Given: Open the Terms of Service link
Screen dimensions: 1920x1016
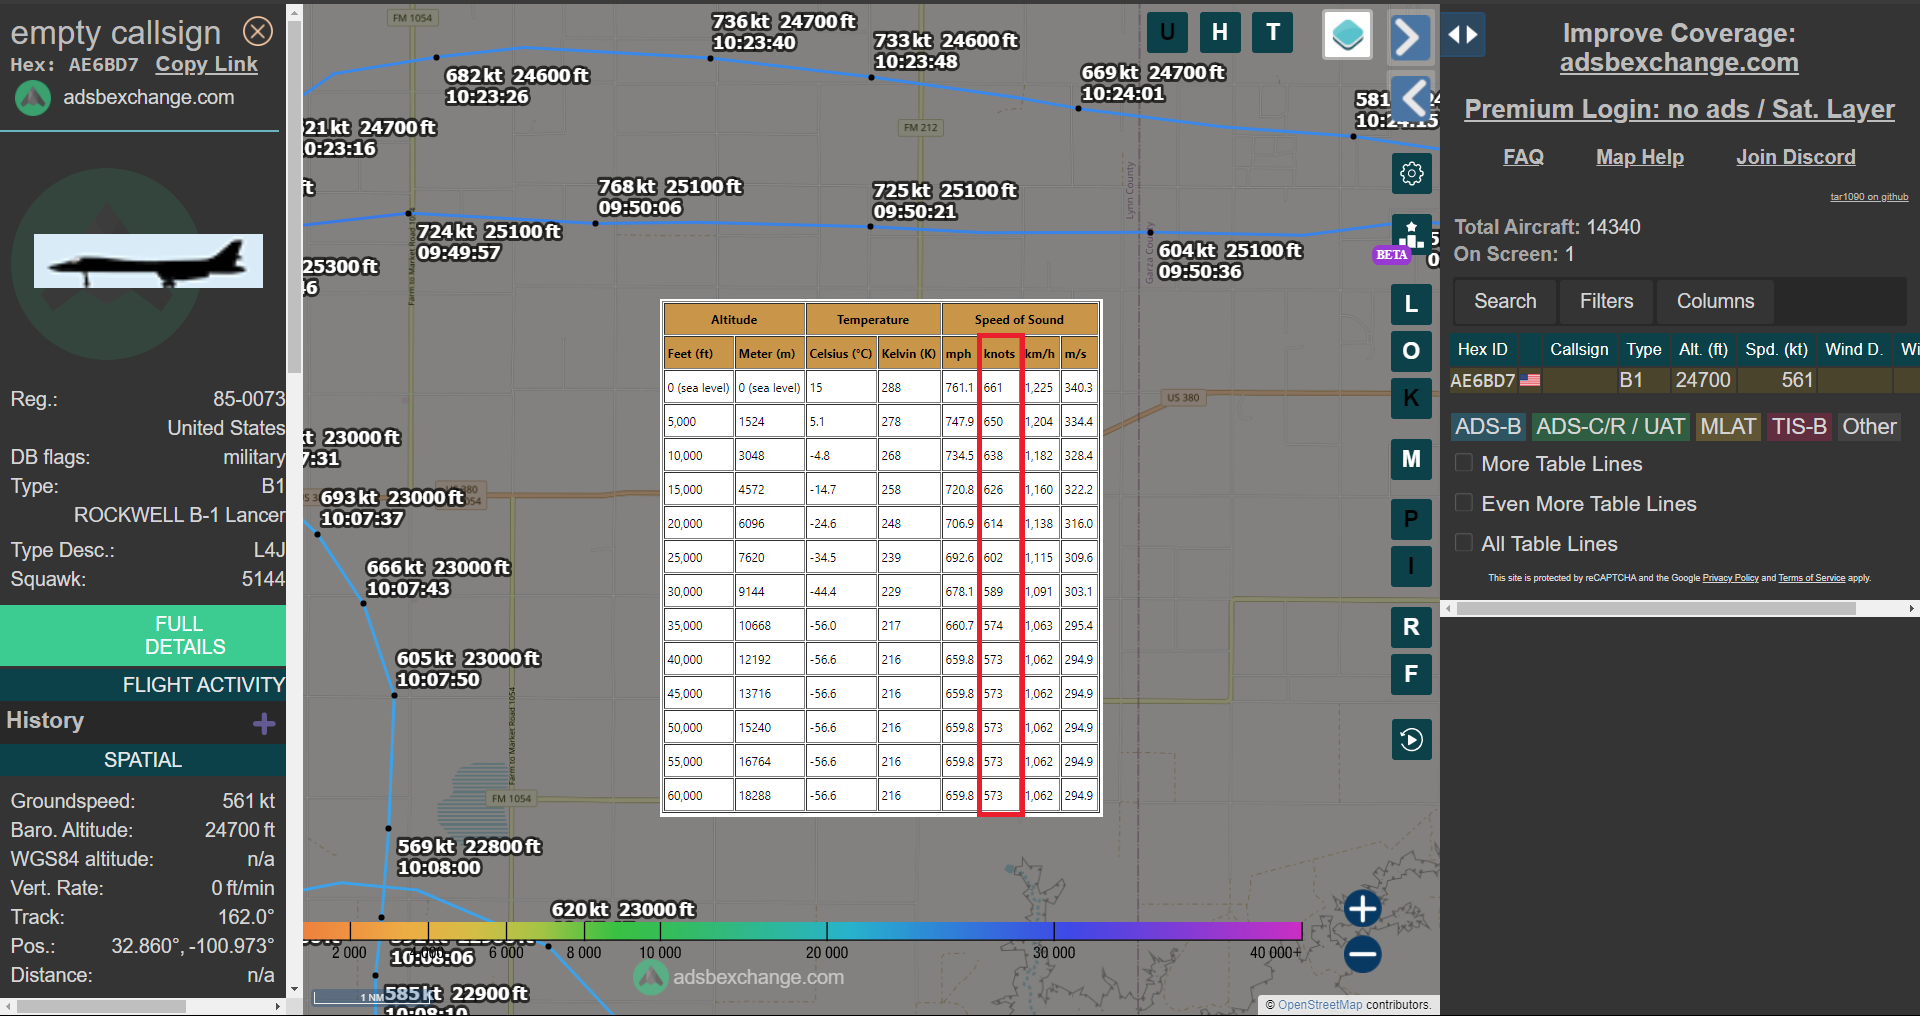Looking at the screenshot, I should pos(1811,578).
